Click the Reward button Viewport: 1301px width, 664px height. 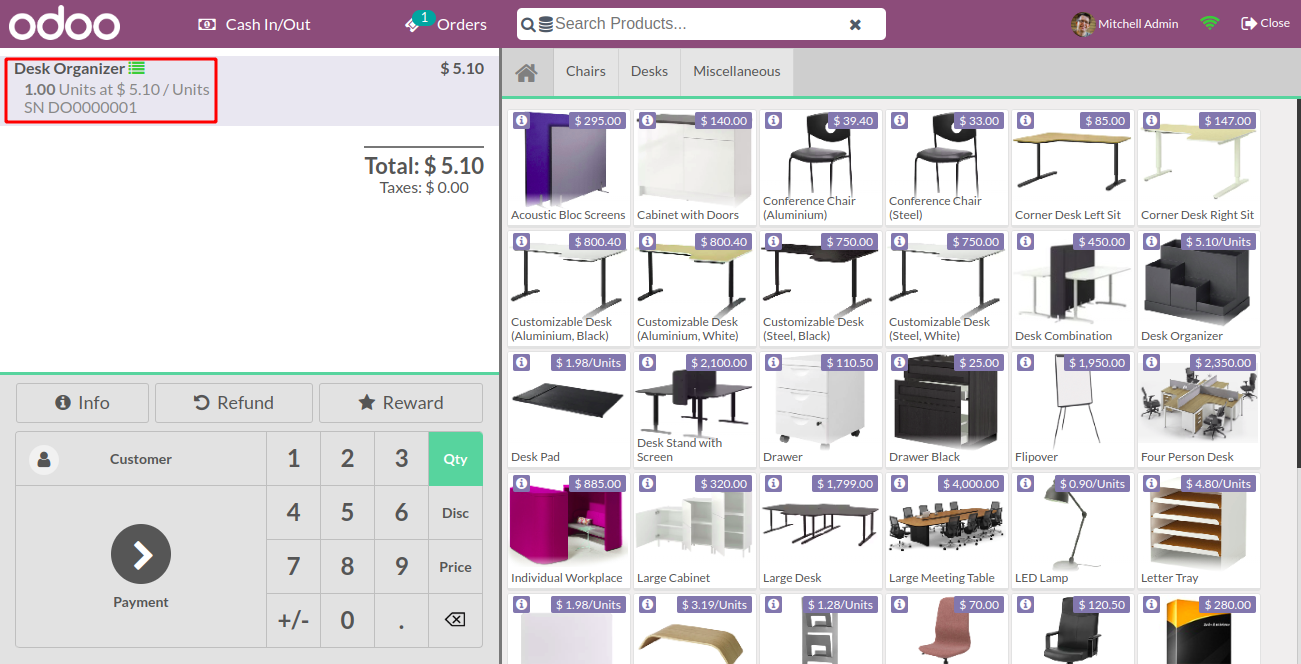click(x=401, y=403)
